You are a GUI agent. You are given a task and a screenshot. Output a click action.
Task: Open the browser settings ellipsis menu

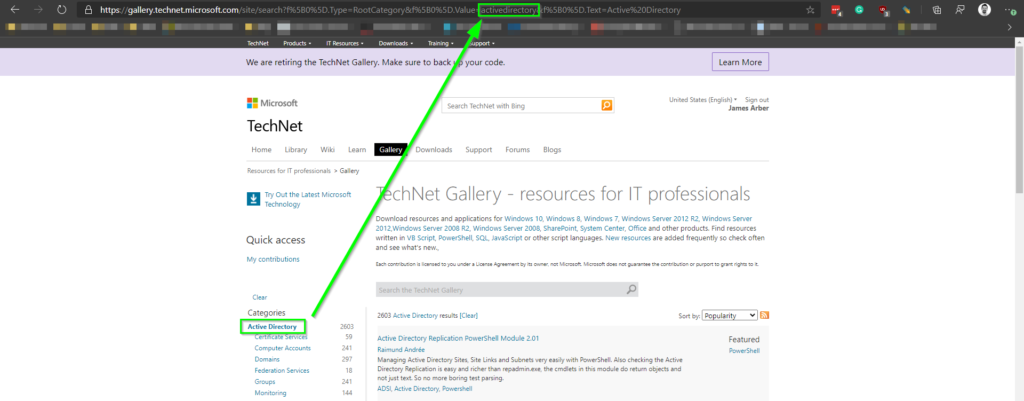click(1010, 10)
